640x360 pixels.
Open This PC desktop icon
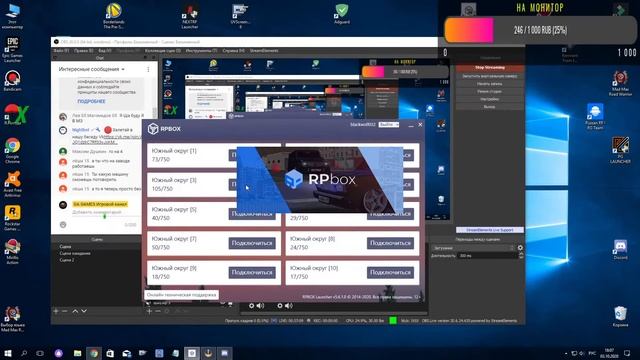(13, 16)
